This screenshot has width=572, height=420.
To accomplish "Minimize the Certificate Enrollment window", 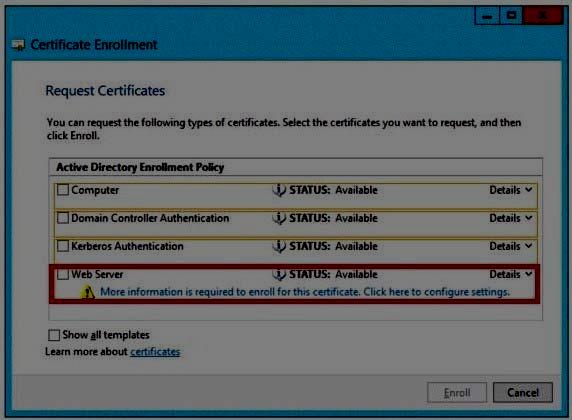I will tap(487, 16).
